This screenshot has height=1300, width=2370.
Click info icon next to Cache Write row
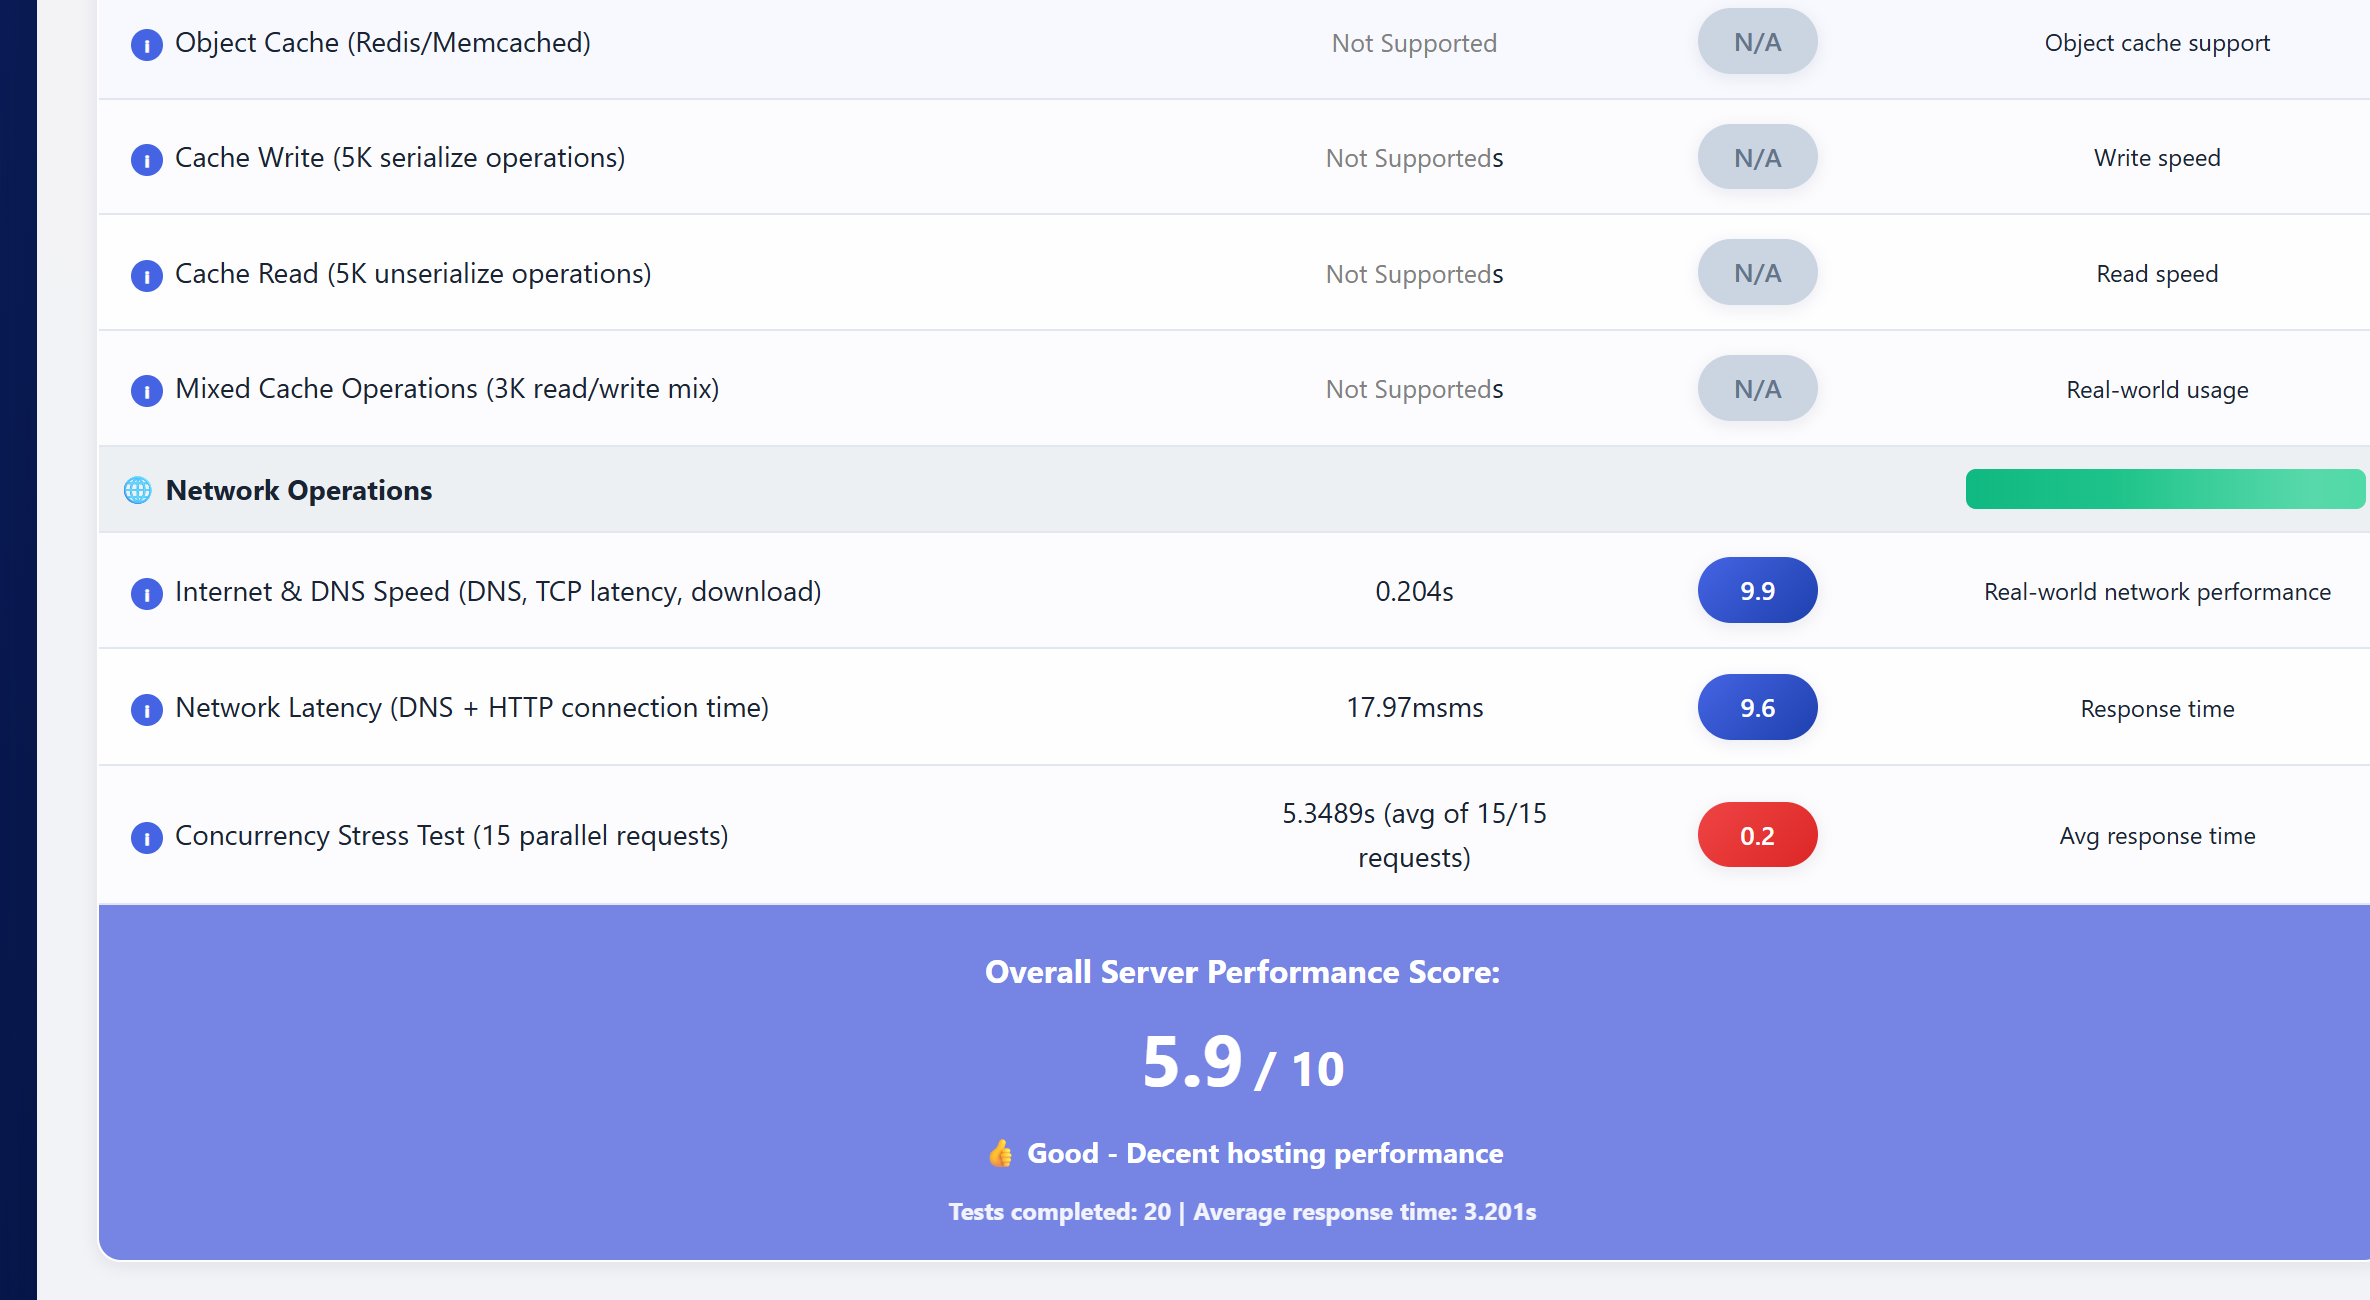click(x=147, y=160)
